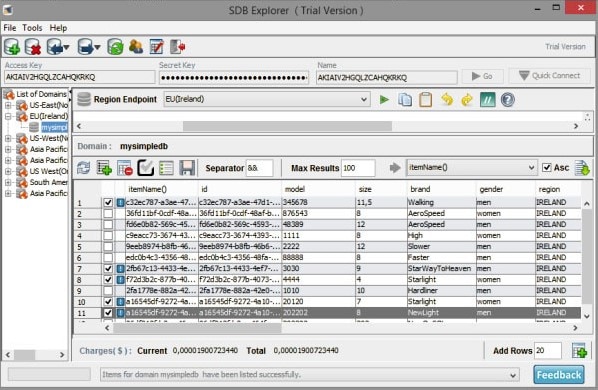Uncheck row 1 checkbox for model 345678

click(108, 202)
